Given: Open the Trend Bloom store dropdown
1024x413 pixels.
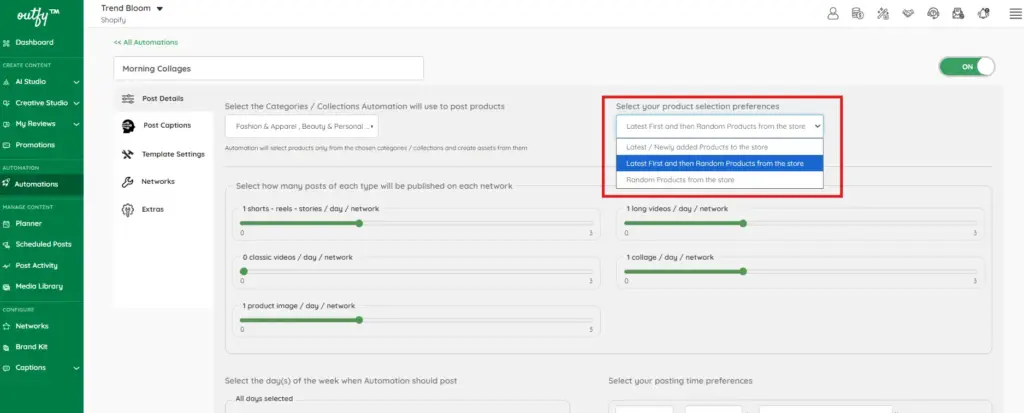Looking at the screenshot, I should pyautogui.click(x=132, y=8).
